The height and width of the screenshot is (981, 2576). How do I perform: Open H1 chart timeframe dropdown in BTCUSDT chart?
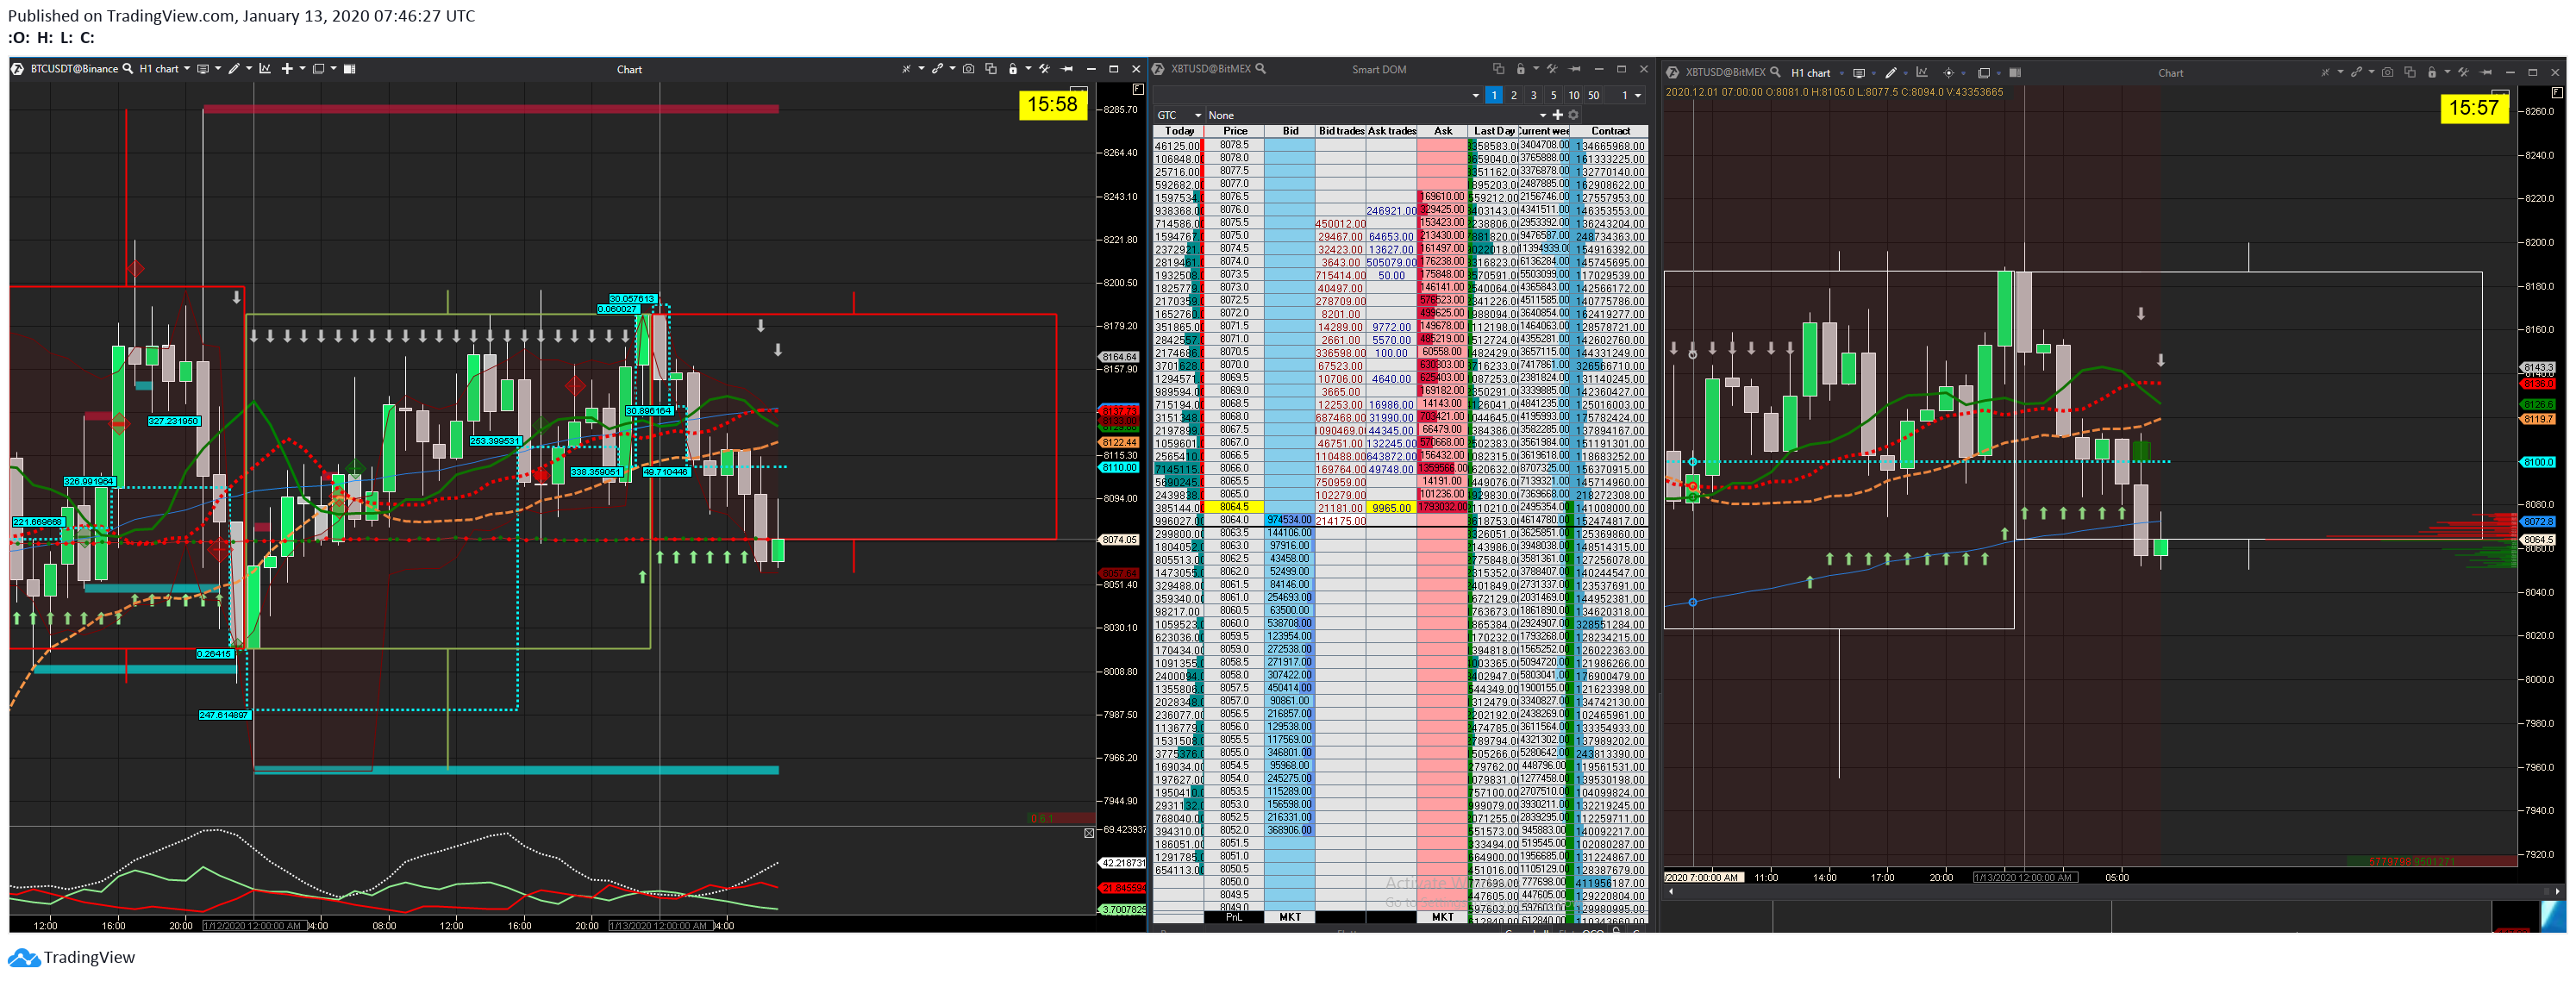click(164, 69)
